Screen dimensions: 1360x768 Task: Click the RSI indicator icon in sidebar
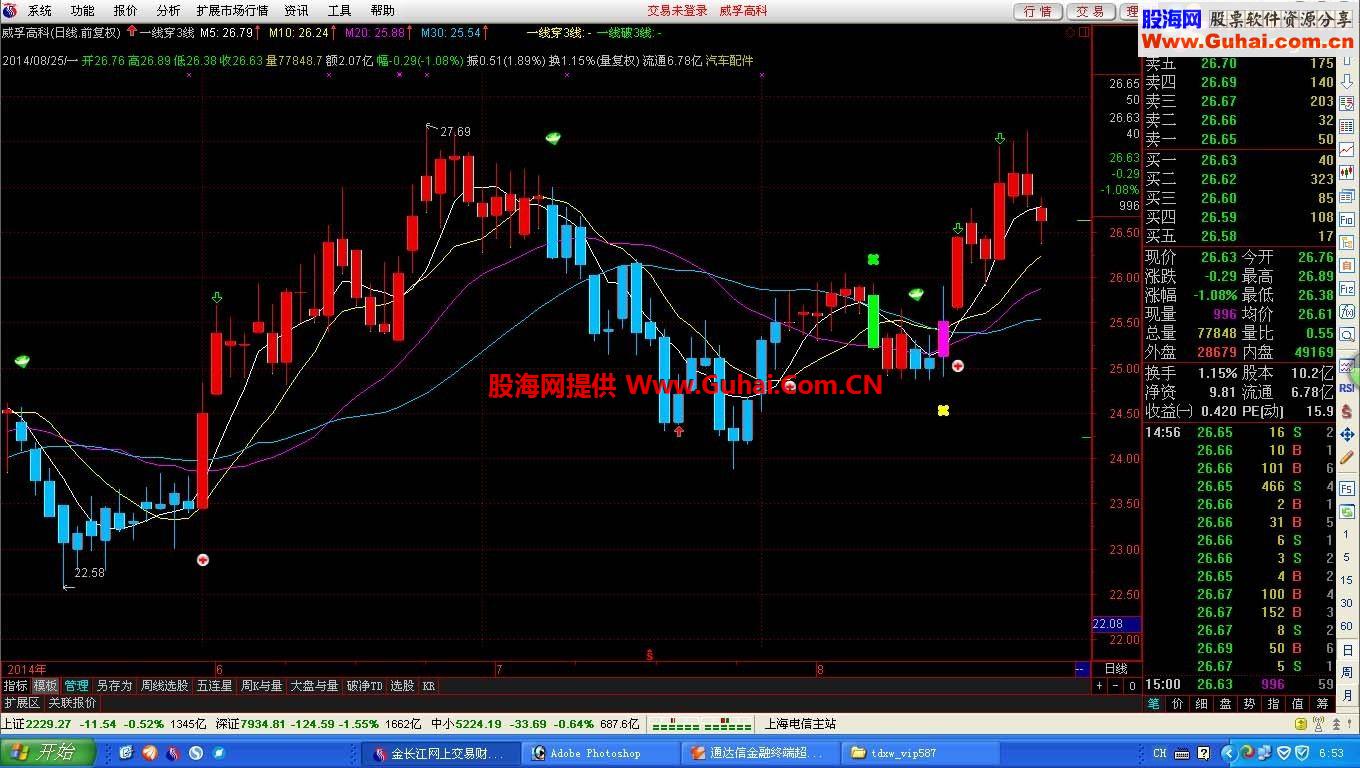coord(1347,388)
